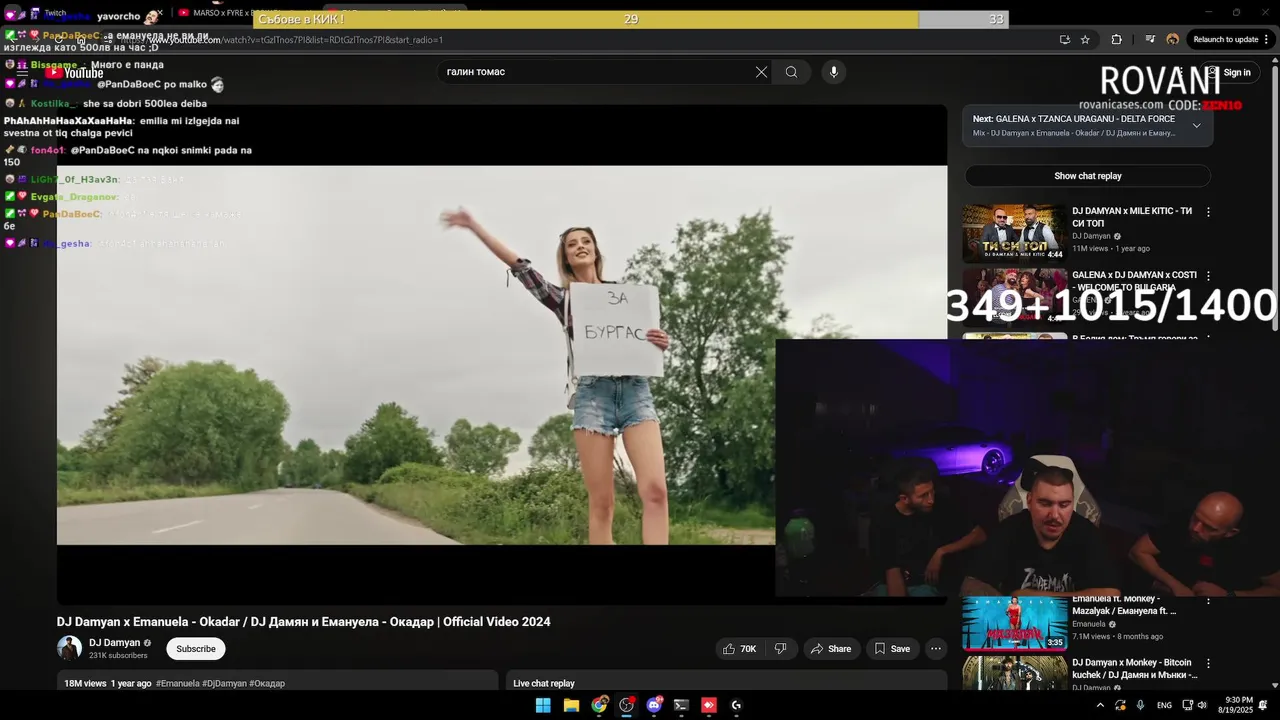
Task: Bookmark this page with the star icon
Action: 1086,40
